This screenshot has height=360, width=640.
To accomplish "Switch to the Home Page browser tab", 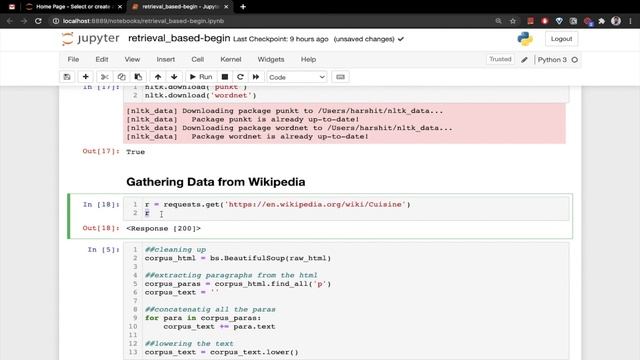I will (x=73, y=7).
